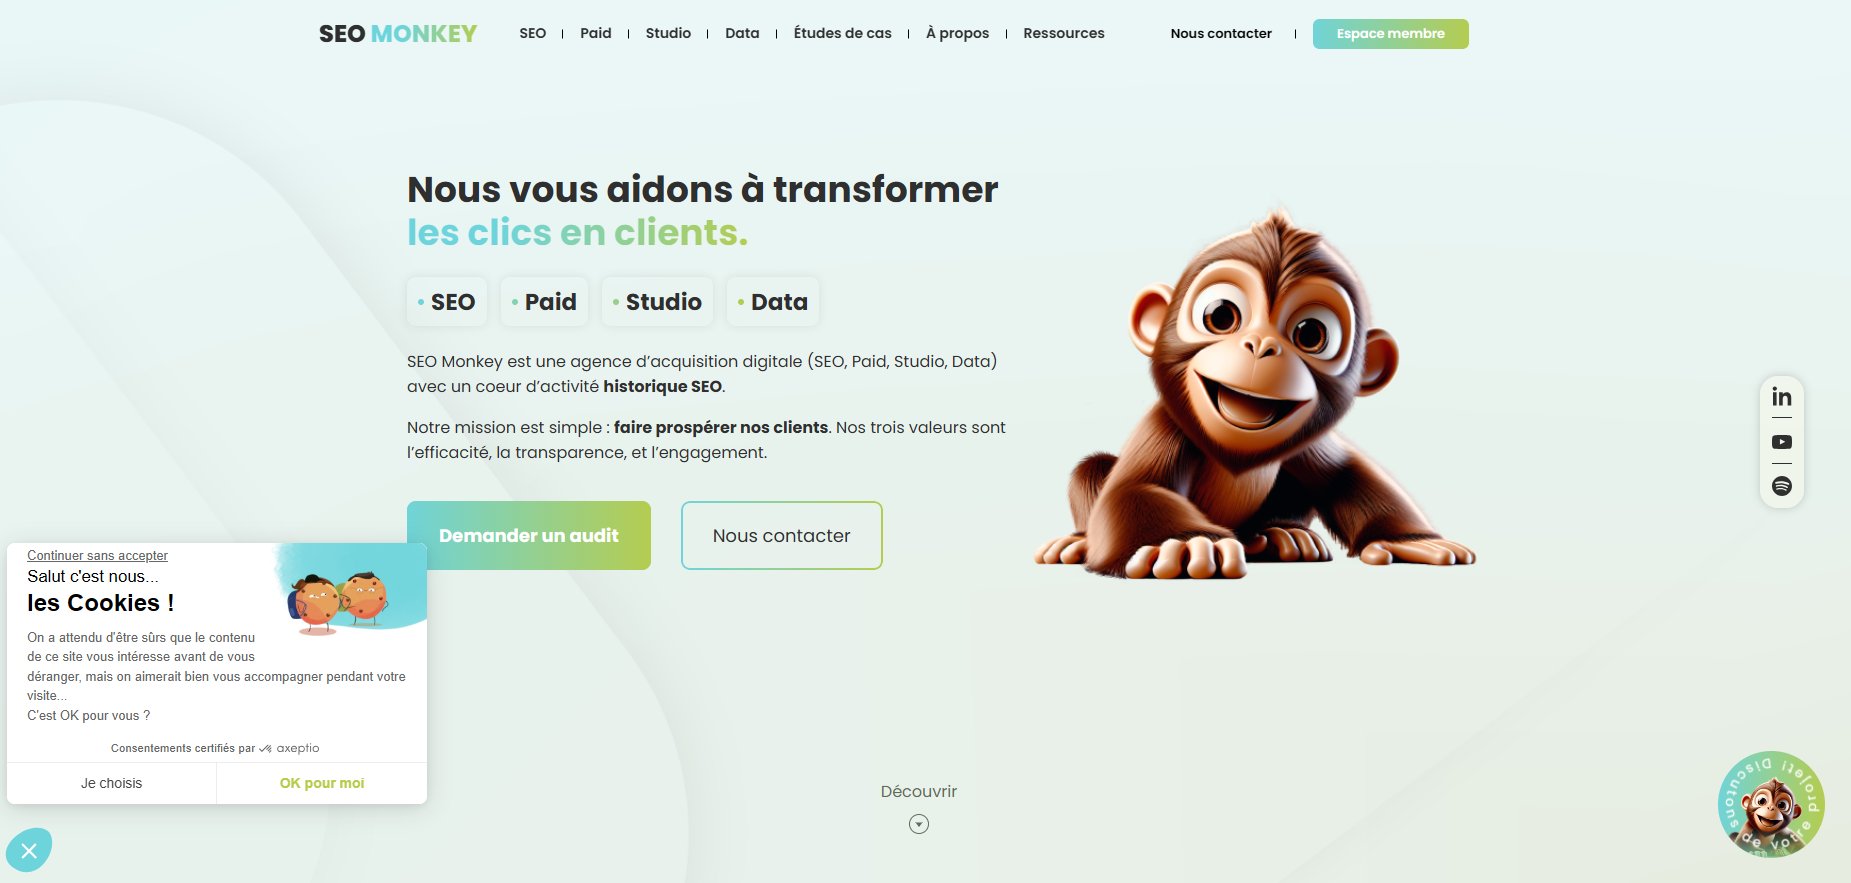Click Demander un audit button
1851x883 pixels.
pyautogui.click(x=529, y=535)
